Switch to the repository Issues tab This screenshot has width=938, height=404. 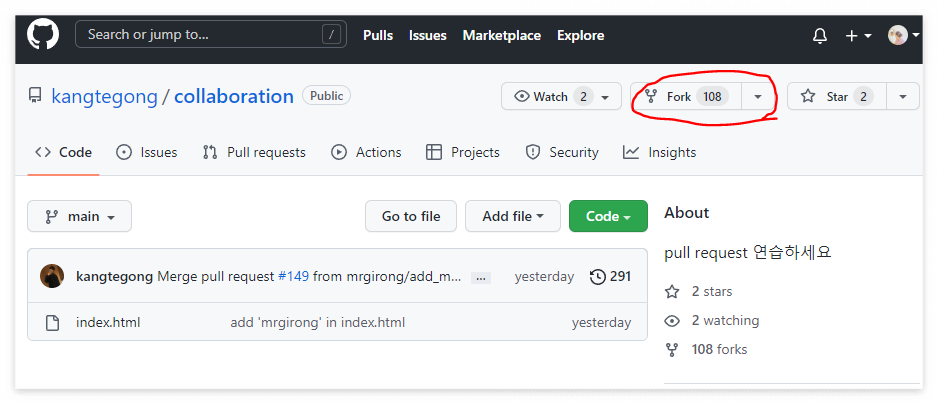tap(147, 153)
